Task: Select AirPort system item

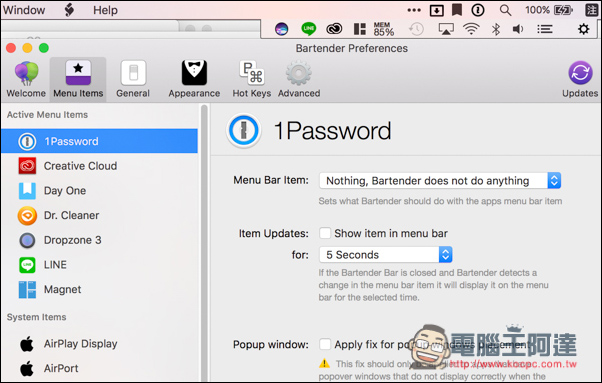Action: (x=99, y=368)
